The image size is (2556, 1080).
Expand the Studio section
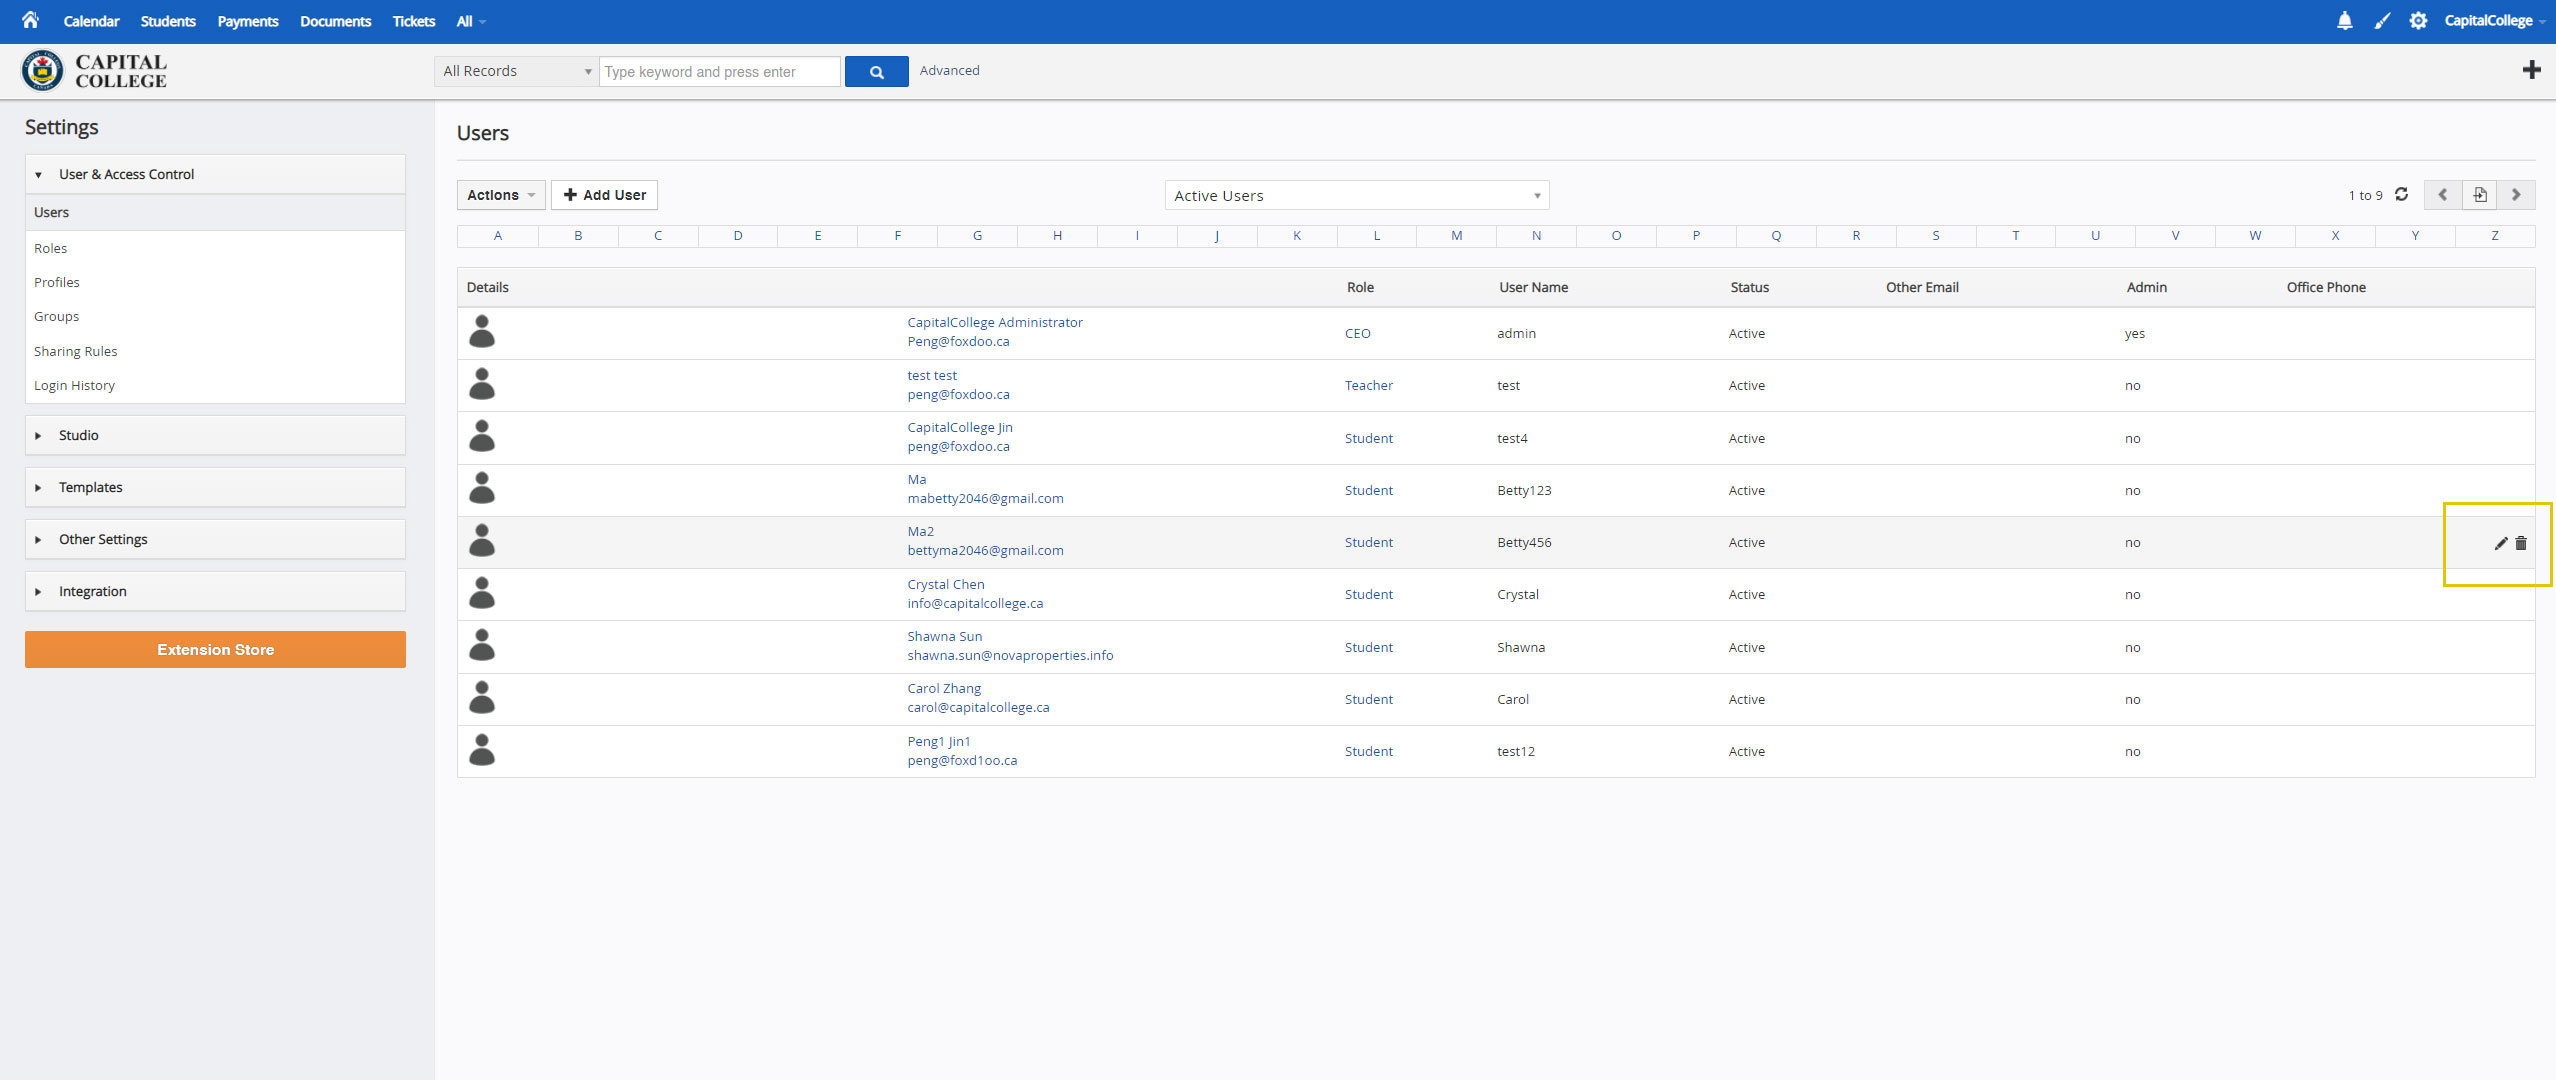[x=215, y=435]
